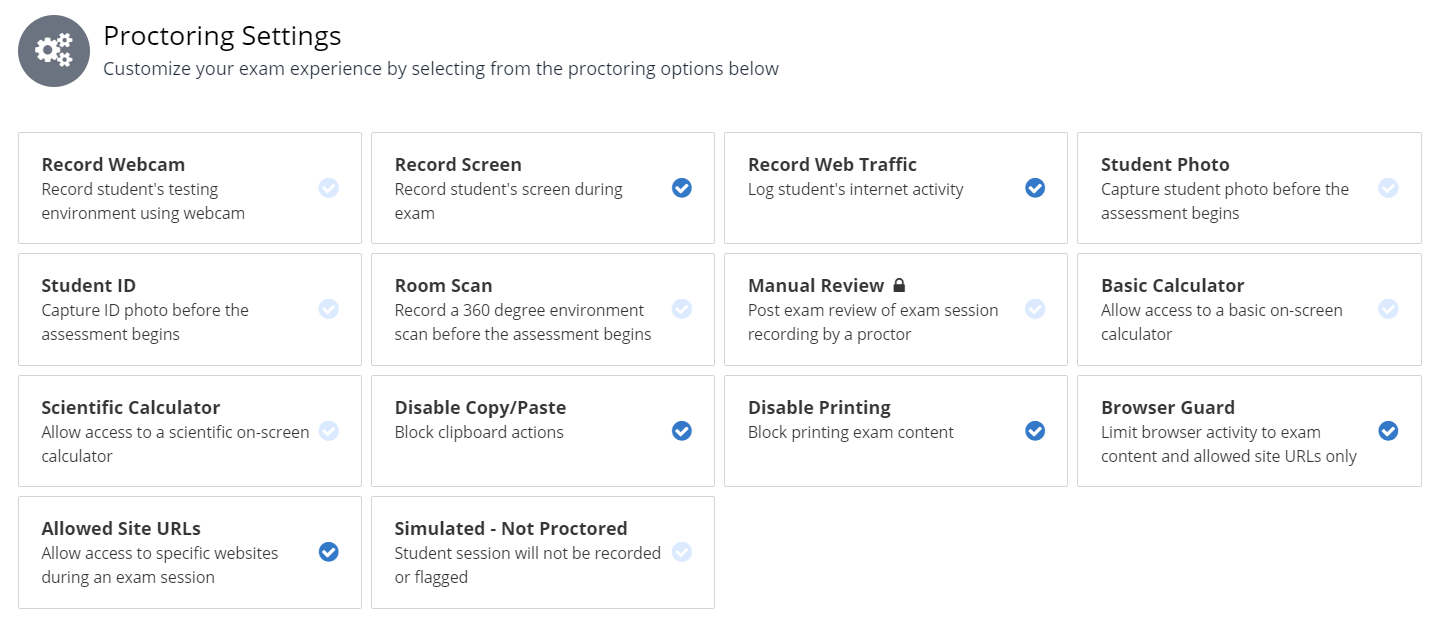1445x632 pixels.
Task: Enable the Student Photo option
Action: point(1388,187)
